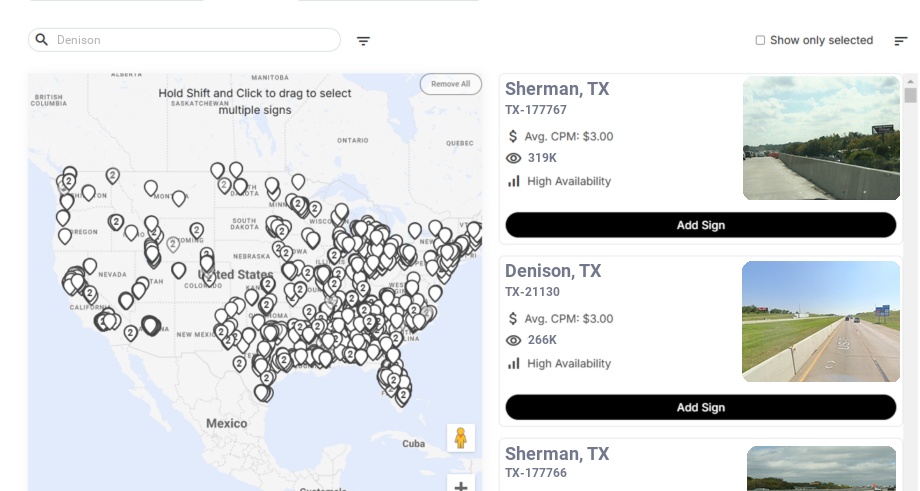The image size is (920, 491).
Task: Open the filter icon beside search box
Action: pyautogui.click(x=364, y=41)
